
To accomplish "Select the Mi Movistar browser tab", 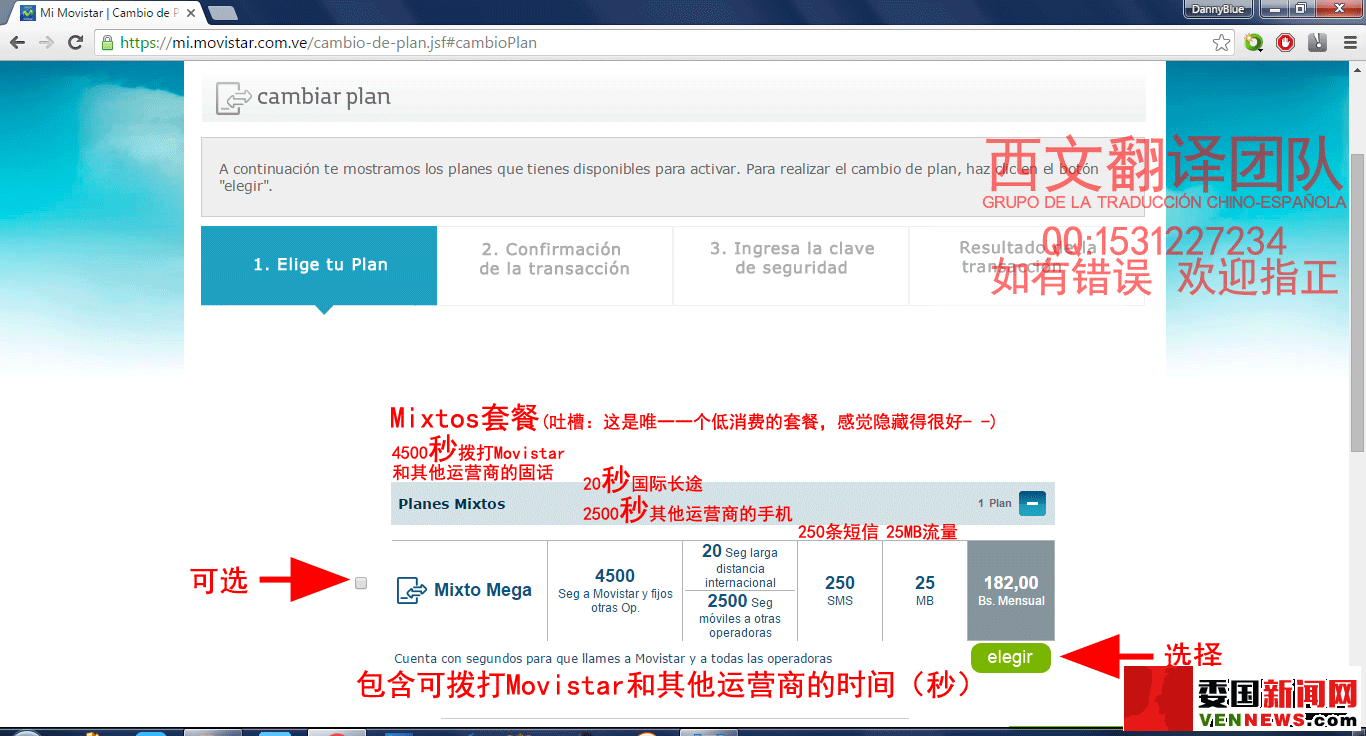I will point(104,13).
